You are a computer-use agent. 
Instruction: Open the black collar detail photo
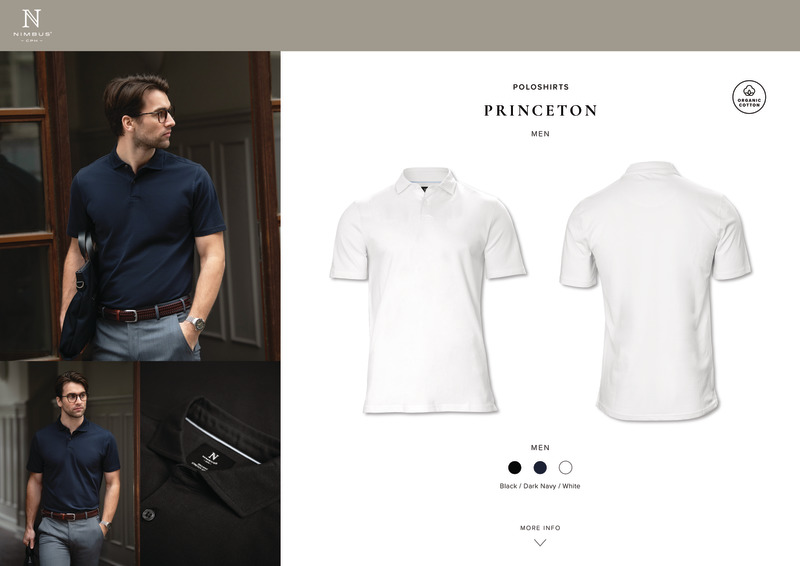pyautogui.click(x=210, y=463)
